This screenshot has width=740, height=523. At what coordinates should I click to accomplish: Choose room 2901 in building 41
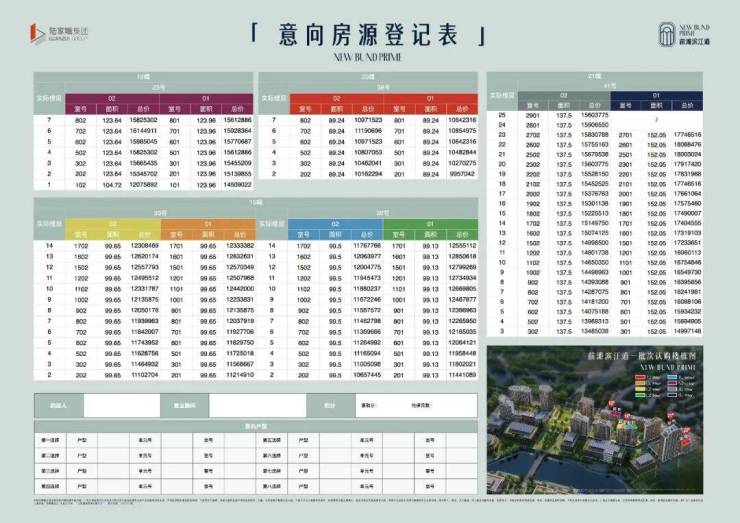[x=531, y=116]
